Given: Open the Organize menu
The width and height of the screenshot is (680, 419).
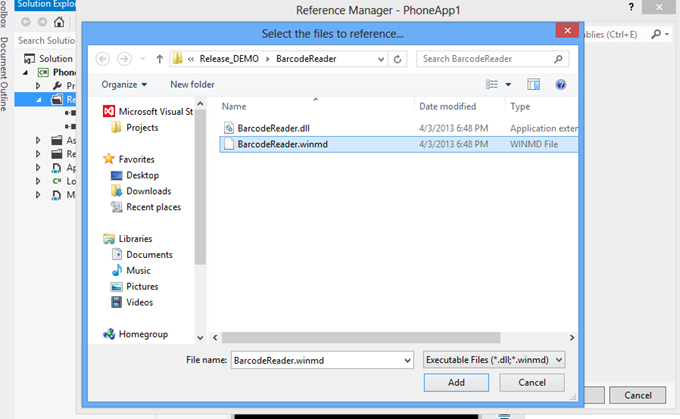Looking at the screenshot, I should pos(124,85).
